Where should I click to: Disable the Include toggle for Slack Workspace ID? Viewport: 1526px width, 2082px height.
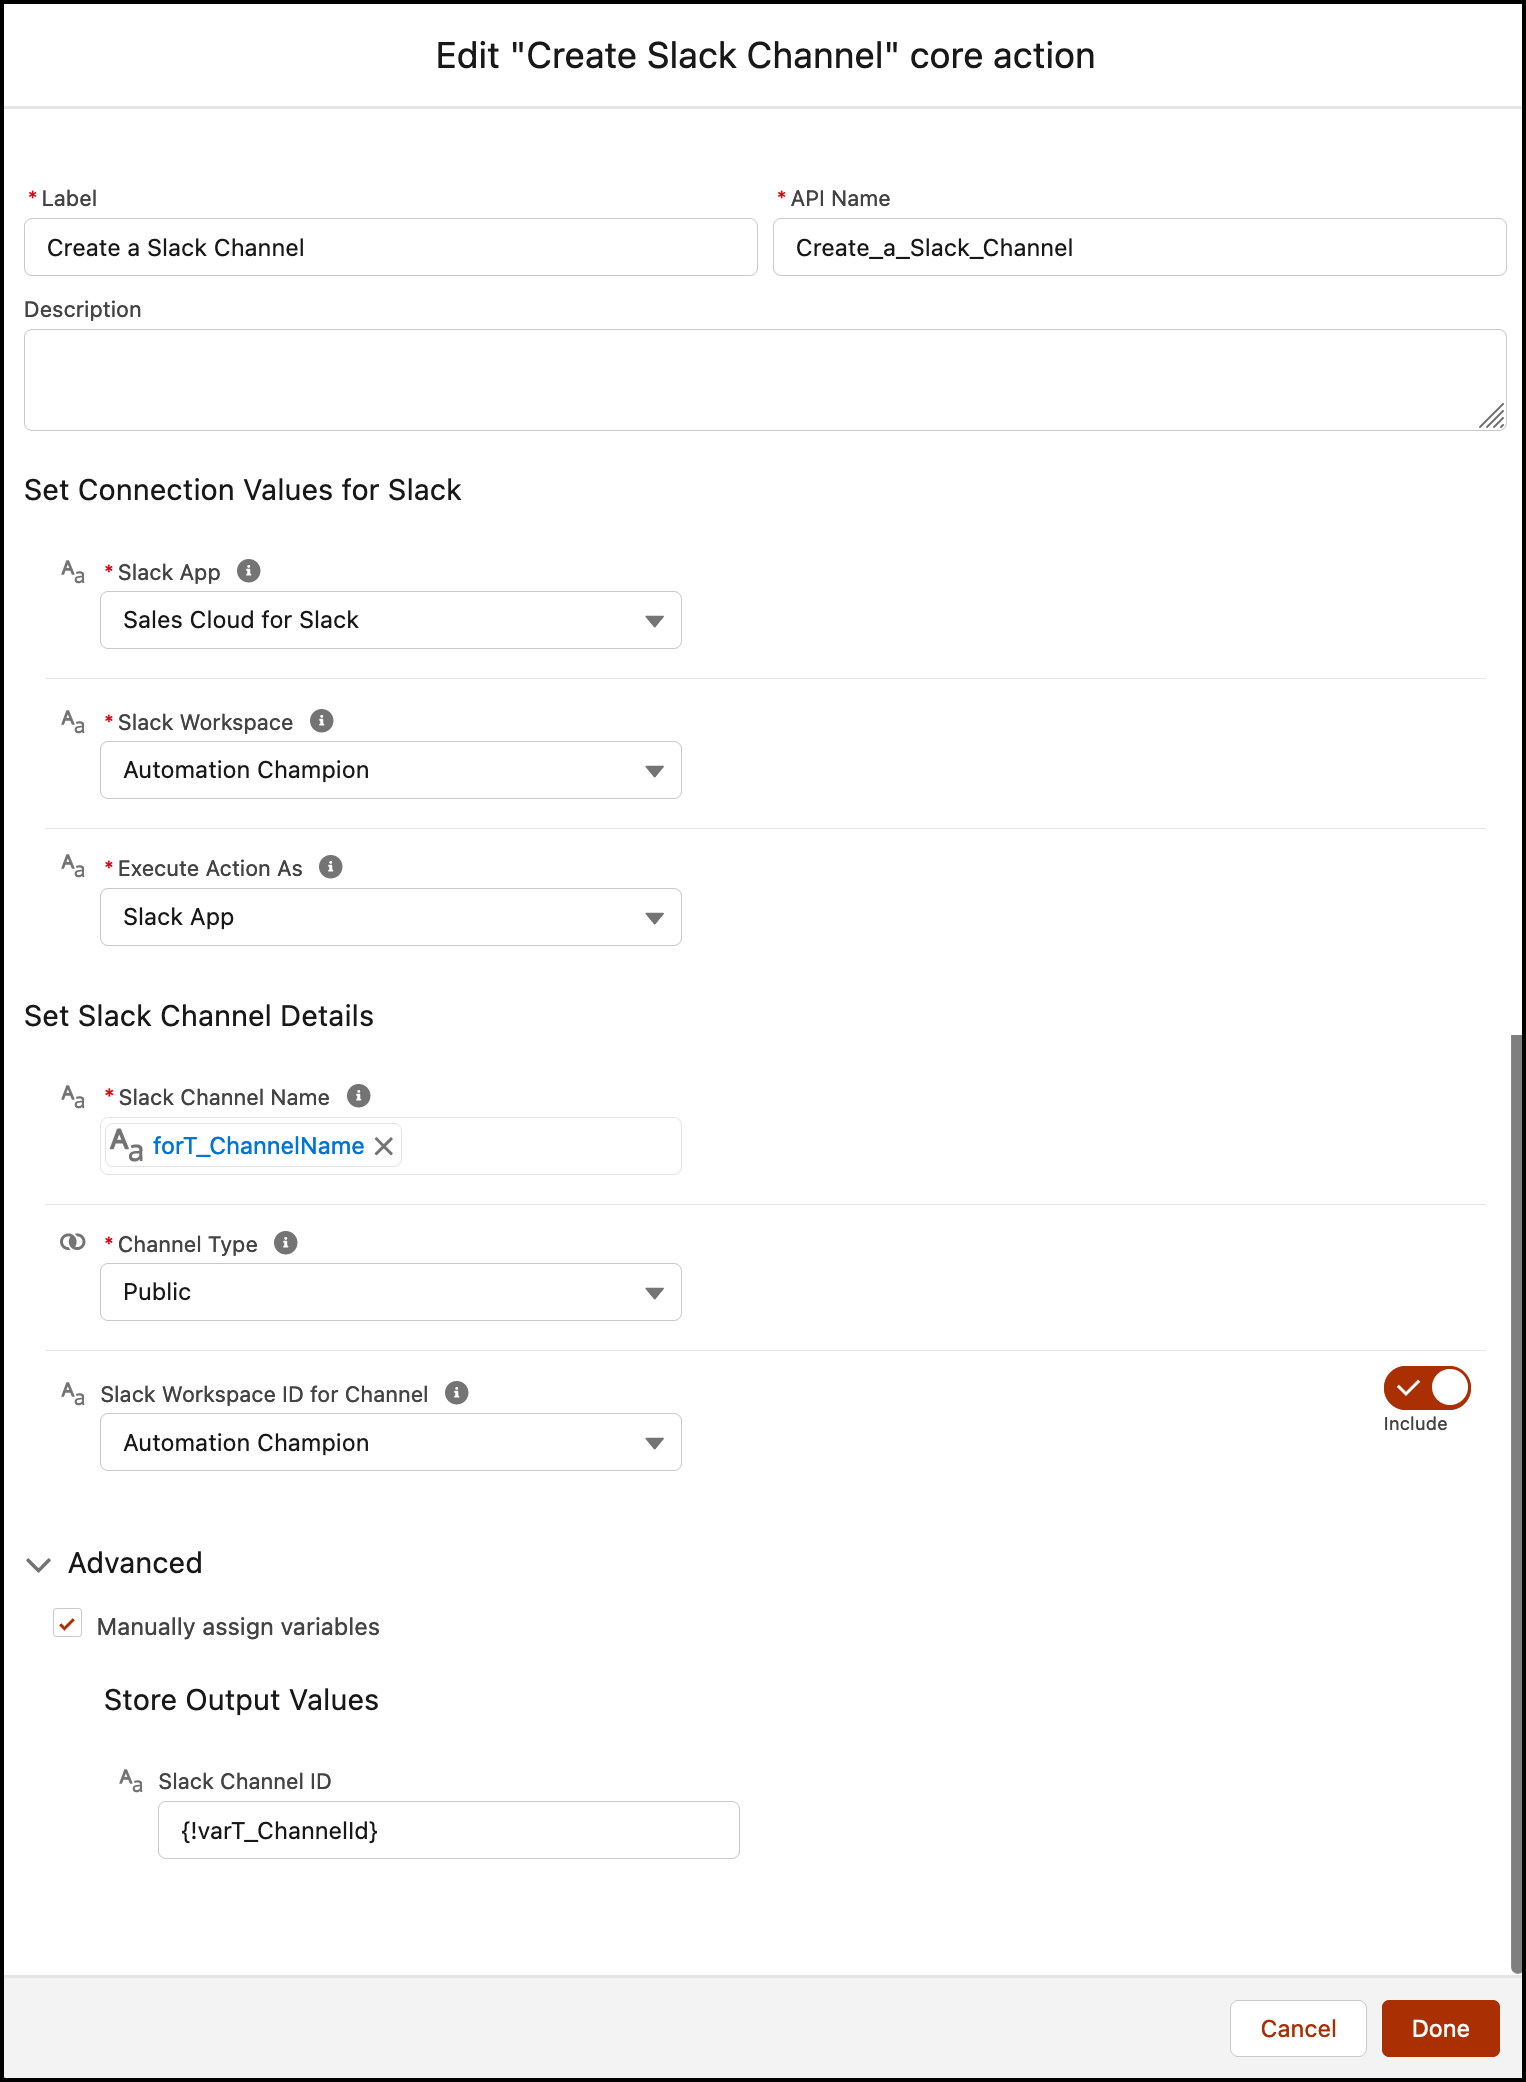[x=1426, y=1387]
